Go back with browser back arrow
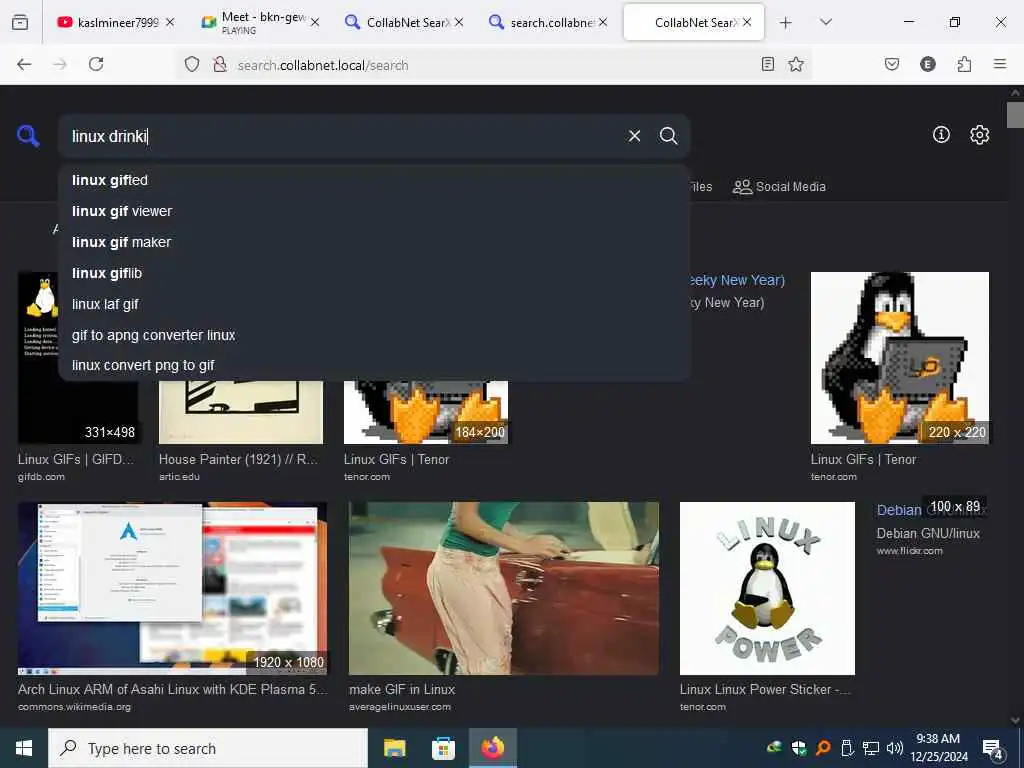Screen dimensions: 1024x768 (24, 64)
